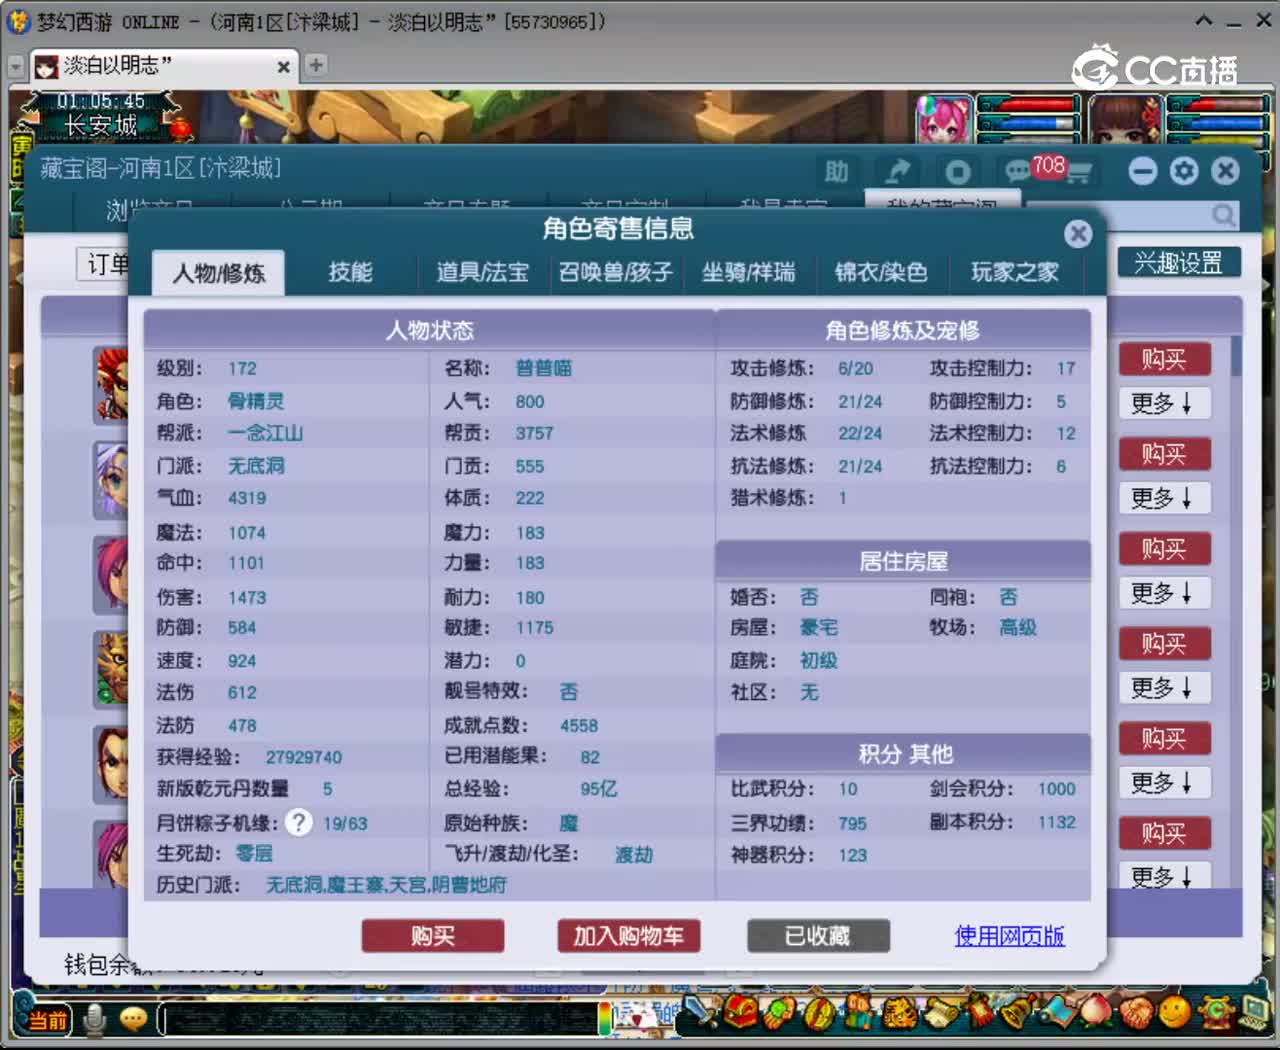Click the 房屋 value 豪宅
The image size is (1280, 1050).
pos(819,627)
